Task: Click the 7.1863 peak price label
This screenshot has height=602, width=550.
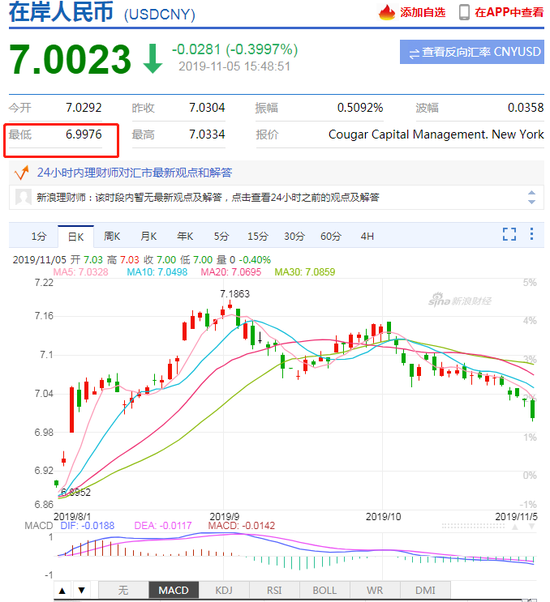Action: tap(235, 294)
